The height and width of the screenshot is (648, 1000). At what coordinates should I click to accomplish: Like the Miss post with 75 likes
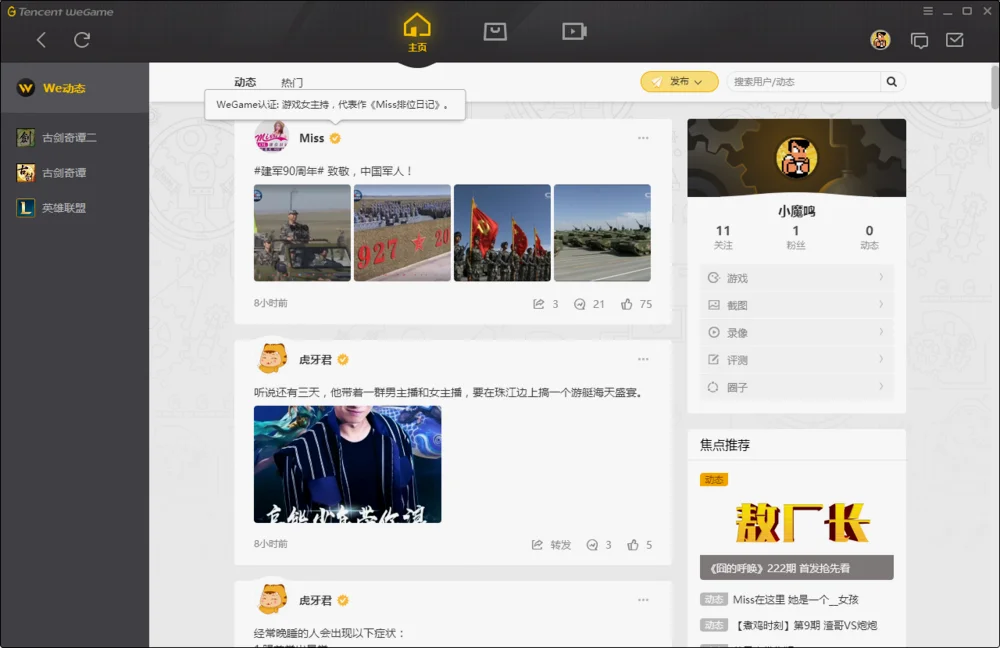click(x=636, y=304)
